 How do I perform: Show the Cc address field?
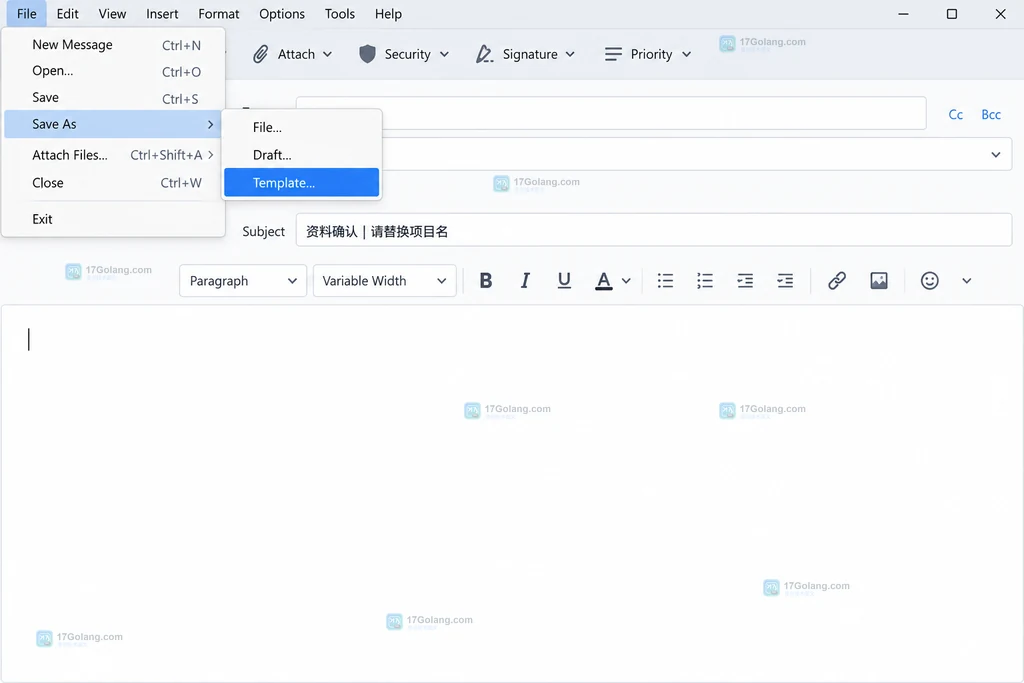click(955, 114)
